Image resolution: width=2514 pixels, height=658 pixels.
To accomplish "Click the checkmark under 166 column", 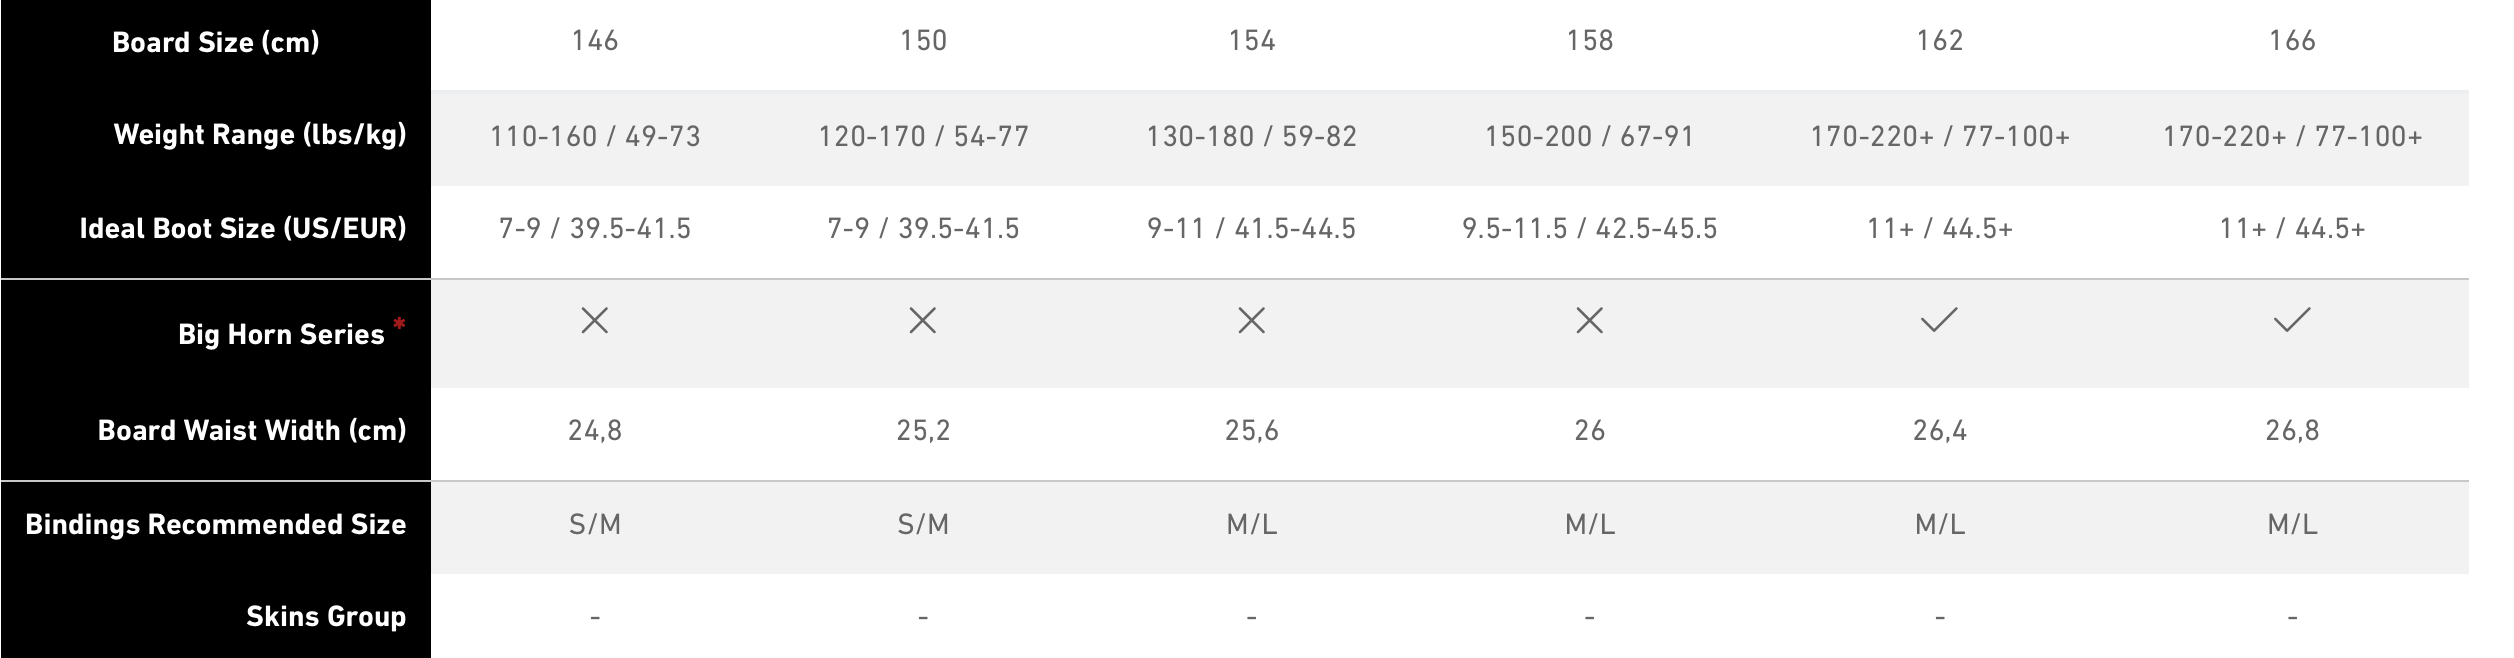I will click(2291, 320).
